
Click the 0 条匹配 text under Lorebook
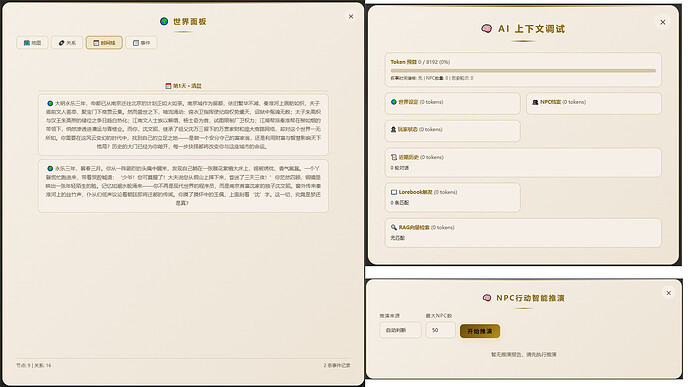400,203
